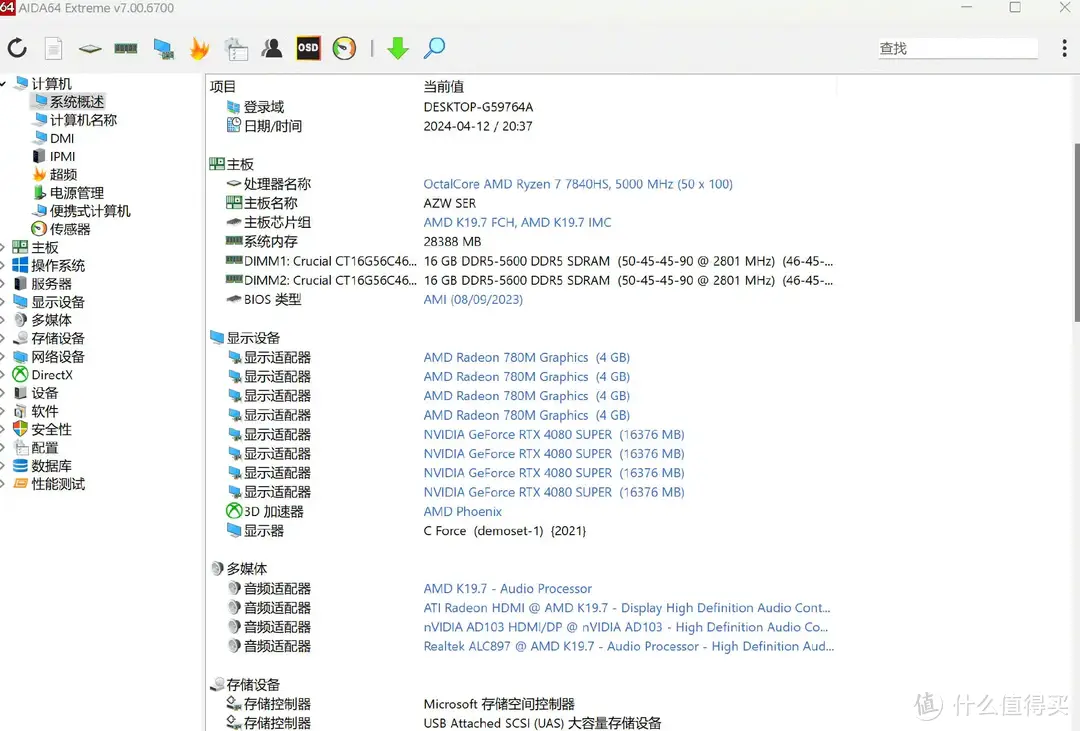The width and height of the screenshot is (1080, 731).
Task: Open the AMD K19.7 - Audio Processor link
Action: click(x=508, y=588)
